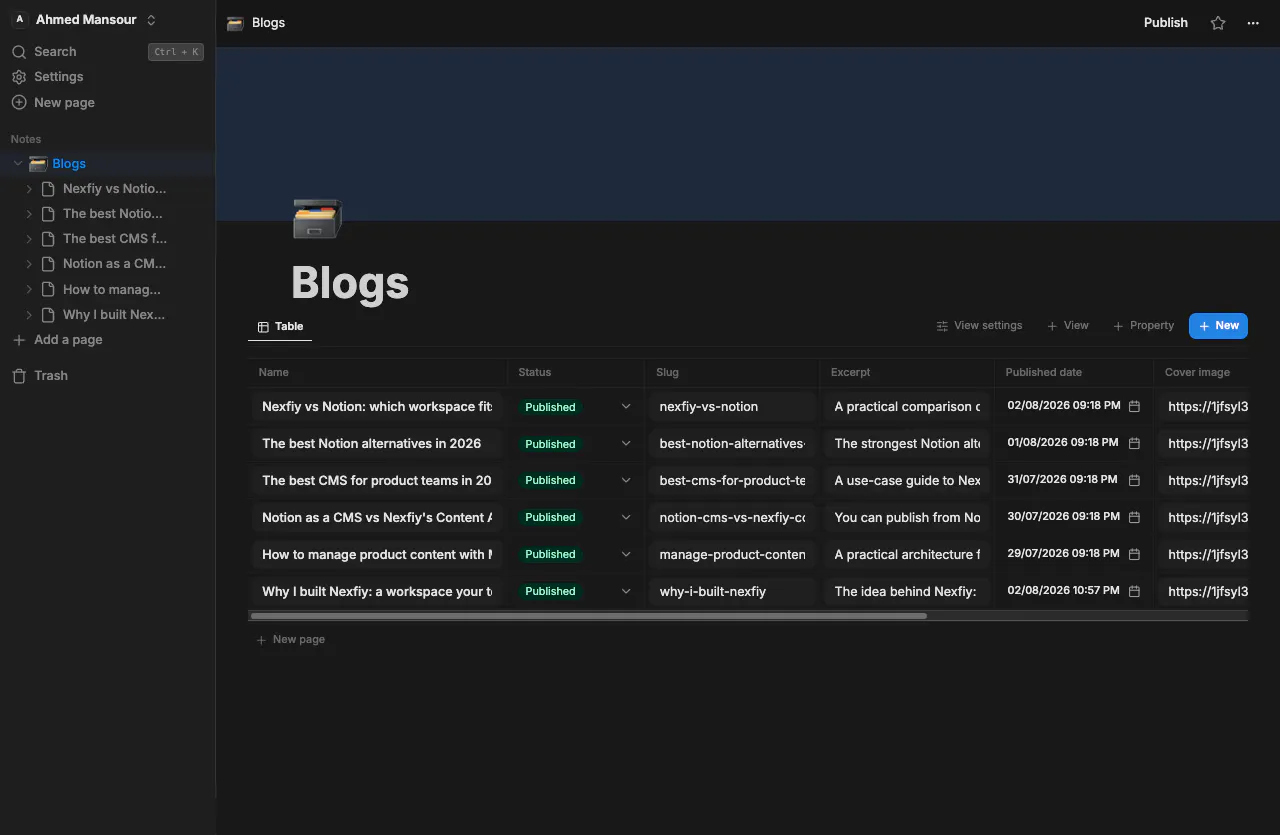Click New page below the table
1280x835 pixels.
click(x=290, y=640)
